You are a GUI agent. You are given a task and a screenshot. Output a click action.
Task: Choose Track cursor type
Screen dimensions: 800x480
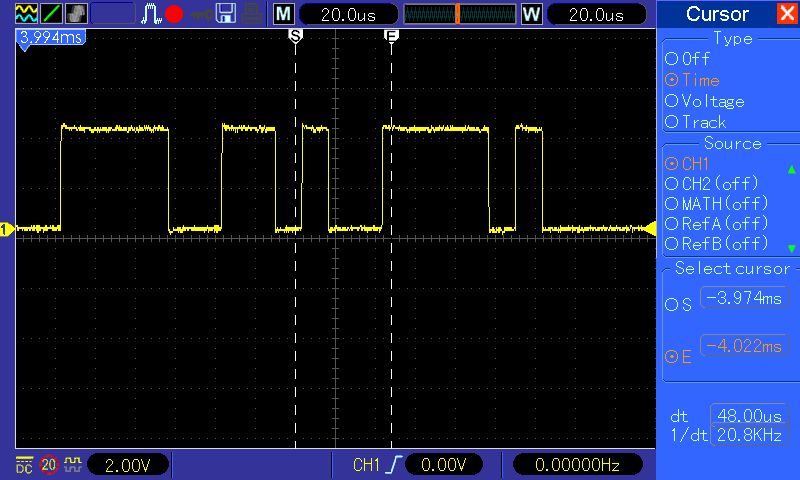tap(695, 122)
